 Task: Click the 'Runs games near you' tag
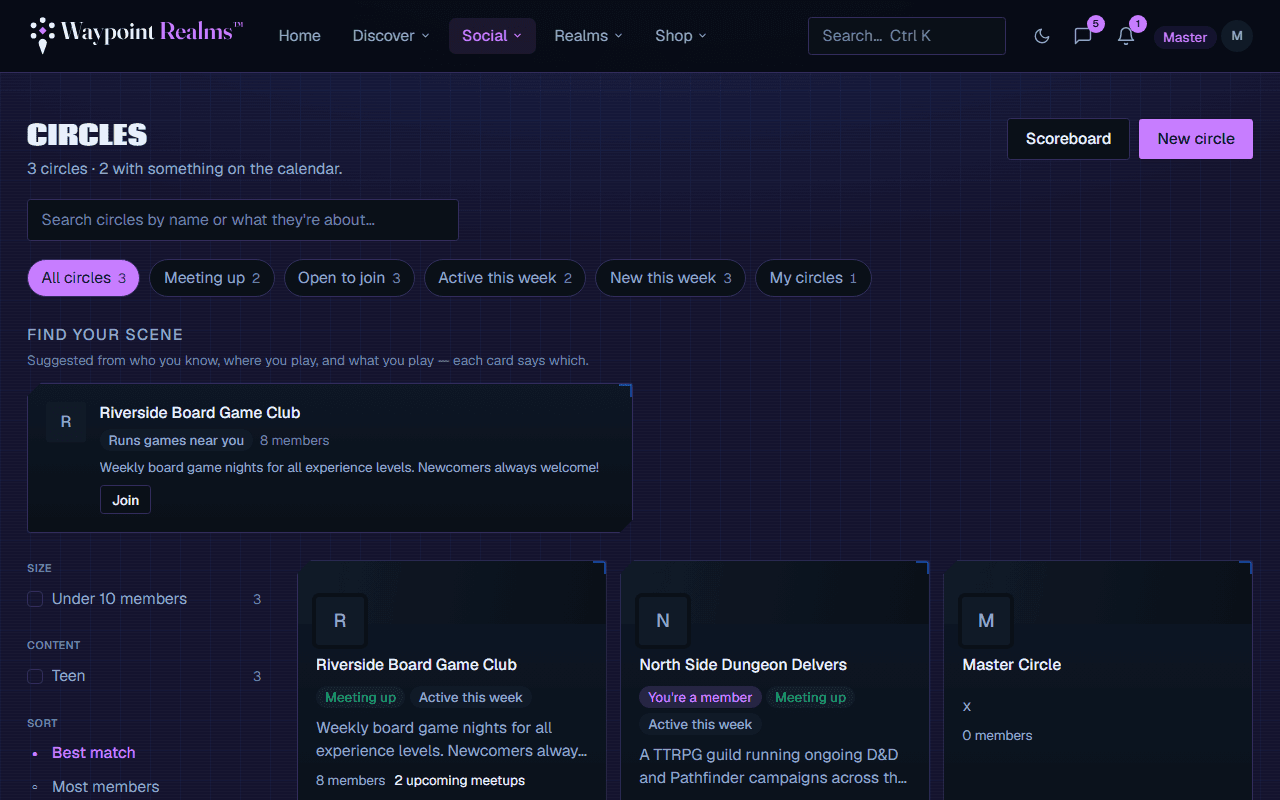pos(176,440)
